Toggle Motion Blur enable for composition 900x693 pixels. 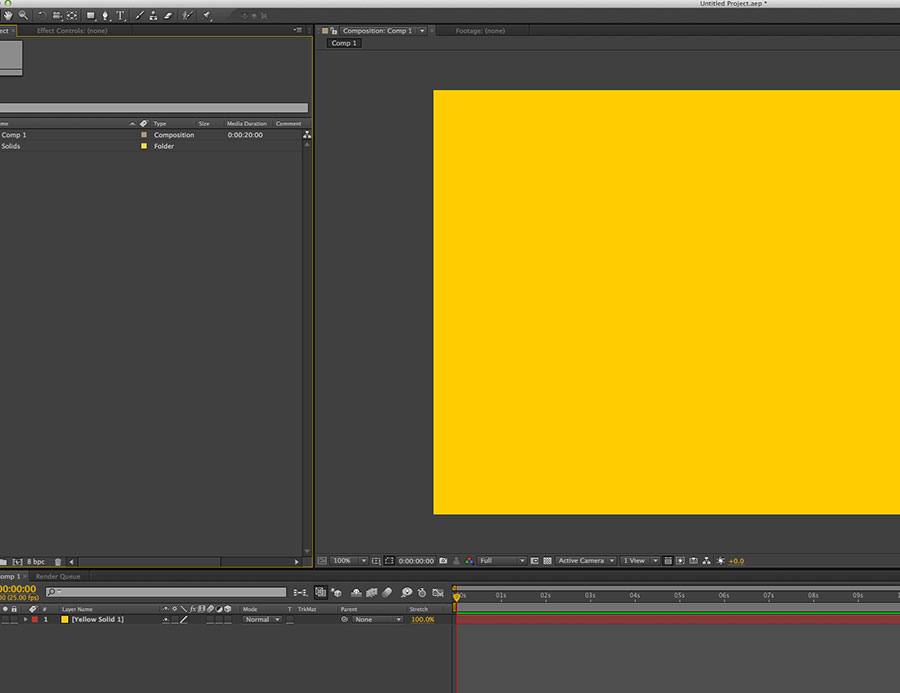387,593
